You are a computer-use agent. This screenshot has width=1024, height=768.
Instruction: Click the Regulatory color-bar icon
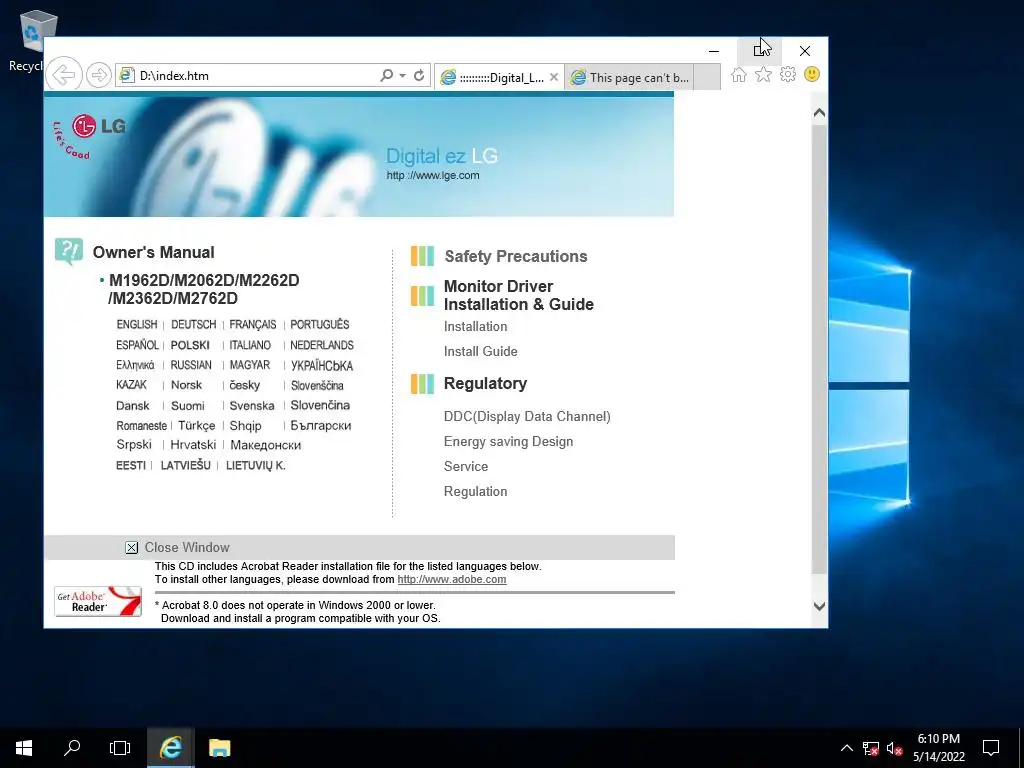423,383
